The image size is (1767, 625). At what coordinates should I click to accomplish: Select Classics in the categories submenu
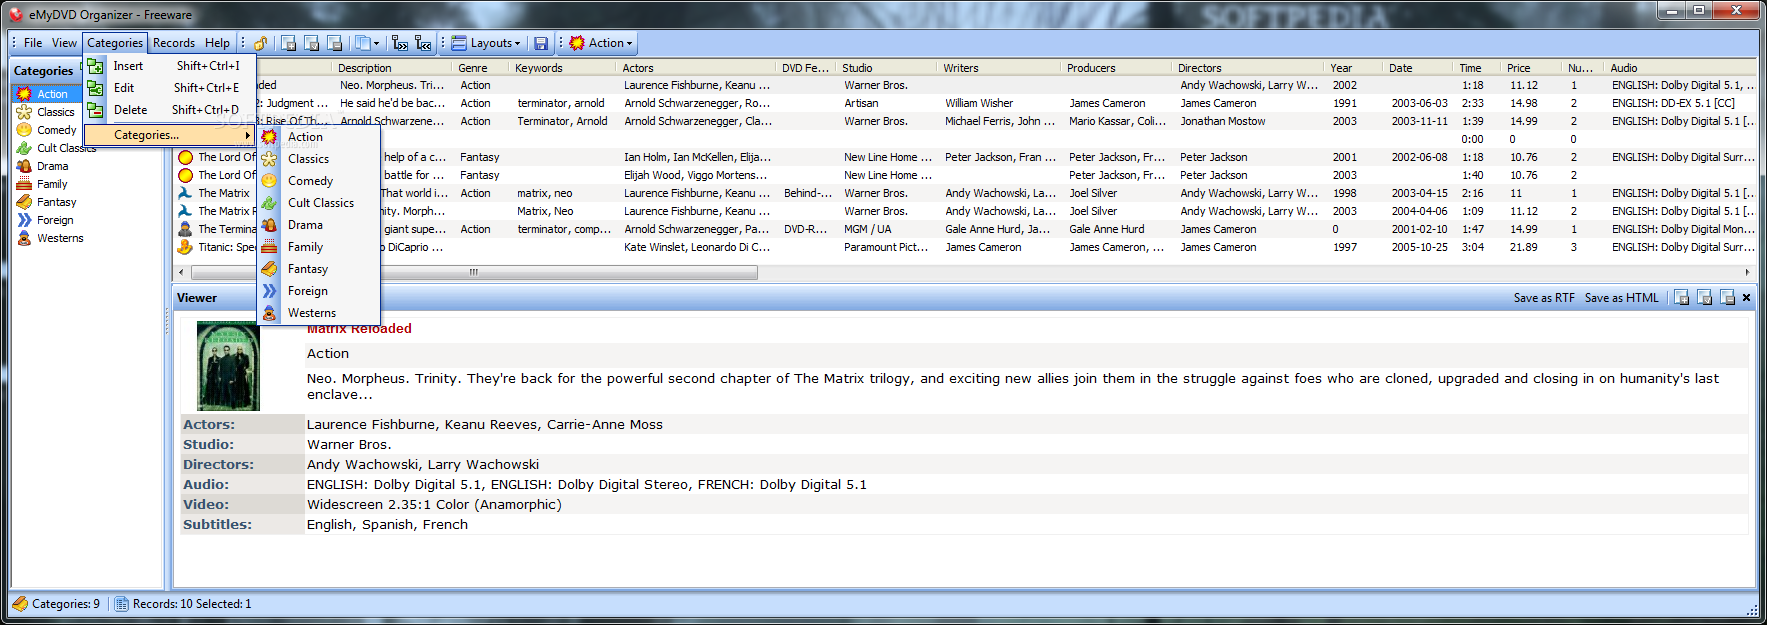(x=319, y=159)
